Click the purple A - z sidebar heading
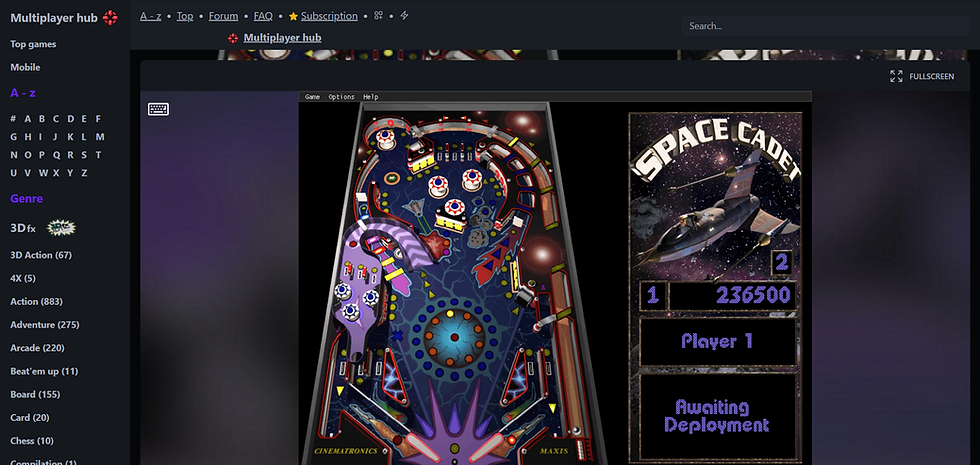Image resolution: width=980 pixels, height=465 pixels. (22, 93)
